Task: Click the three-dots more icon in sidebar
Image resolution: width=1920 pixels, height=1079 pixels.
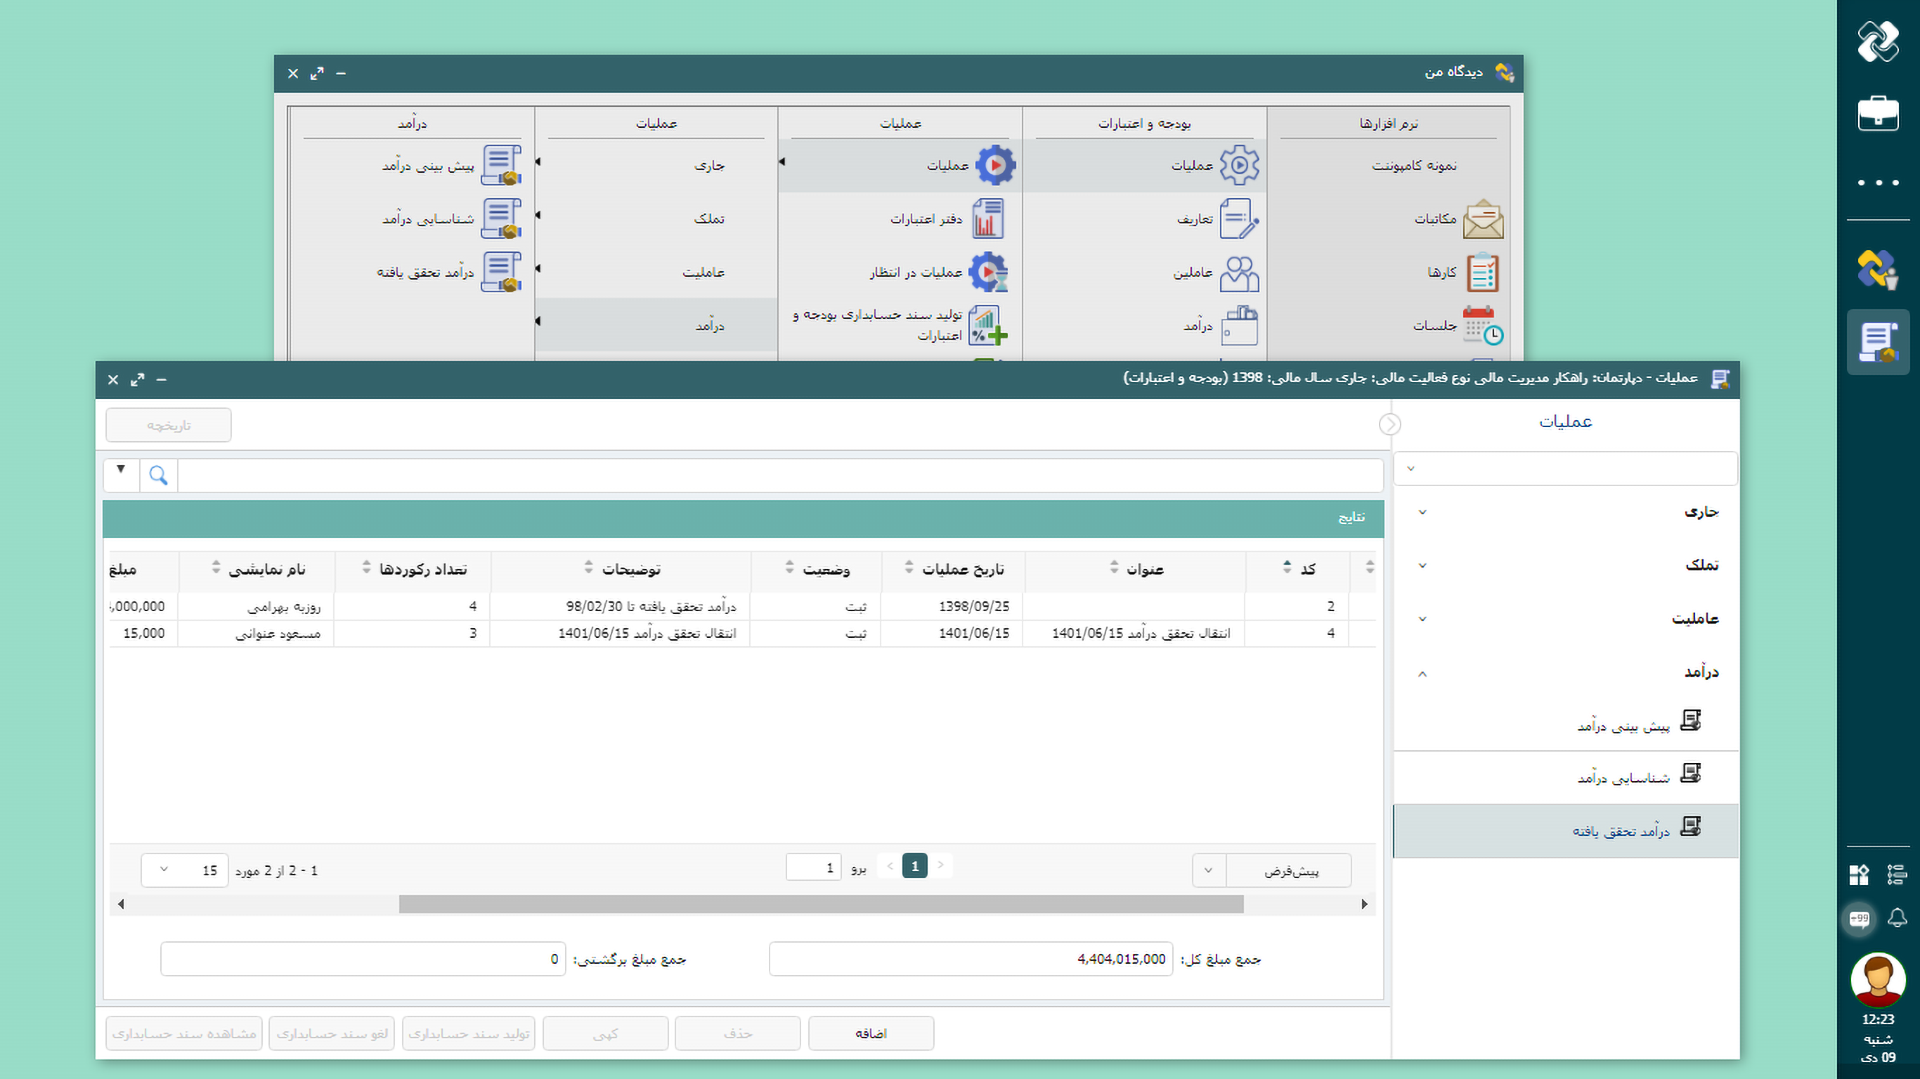Action: [1877, 183]
